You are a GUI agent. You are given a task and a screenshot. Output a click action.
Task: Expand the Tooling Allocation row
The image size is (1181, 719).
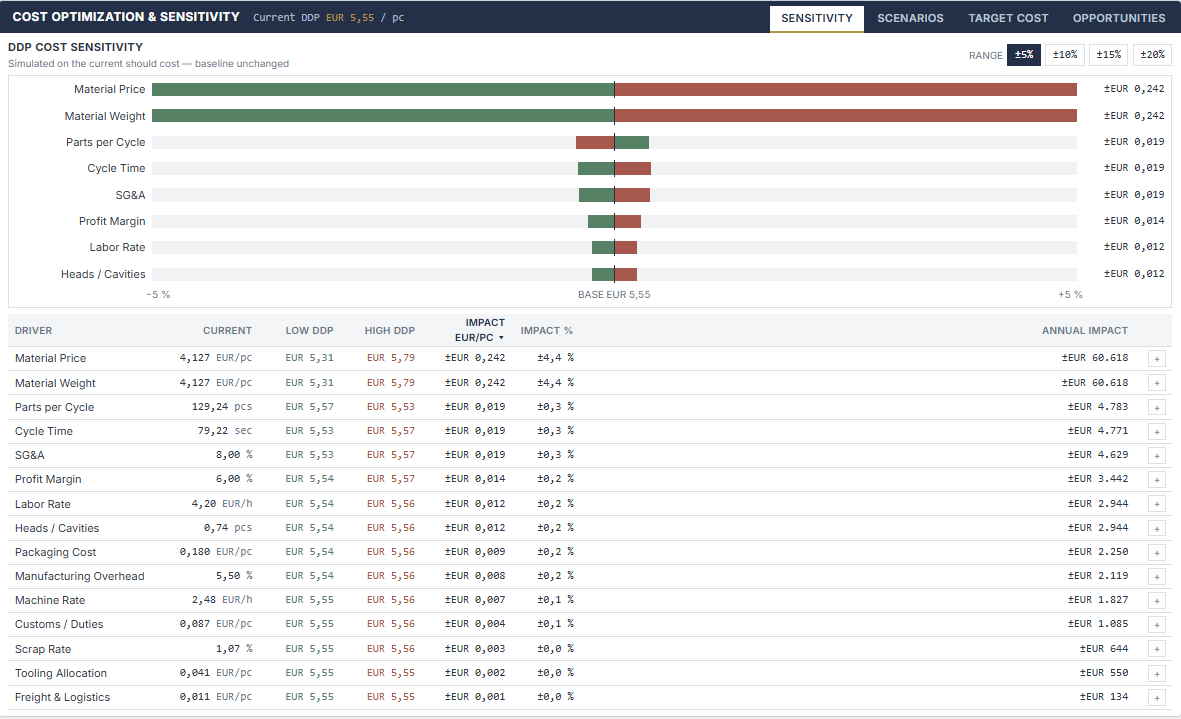(1157, 673)
